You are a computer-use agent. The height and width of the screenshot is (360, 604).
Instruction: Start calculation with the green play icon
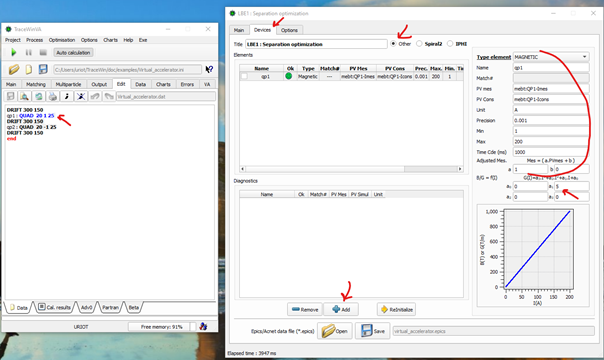14,52
